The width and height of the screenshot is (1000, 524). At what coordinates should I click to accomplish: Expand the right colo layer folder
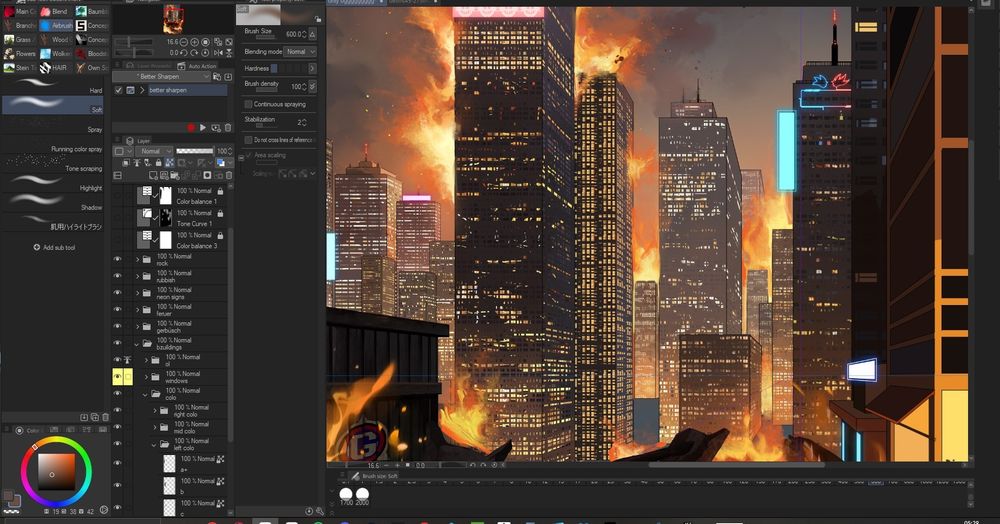(155, 411)
